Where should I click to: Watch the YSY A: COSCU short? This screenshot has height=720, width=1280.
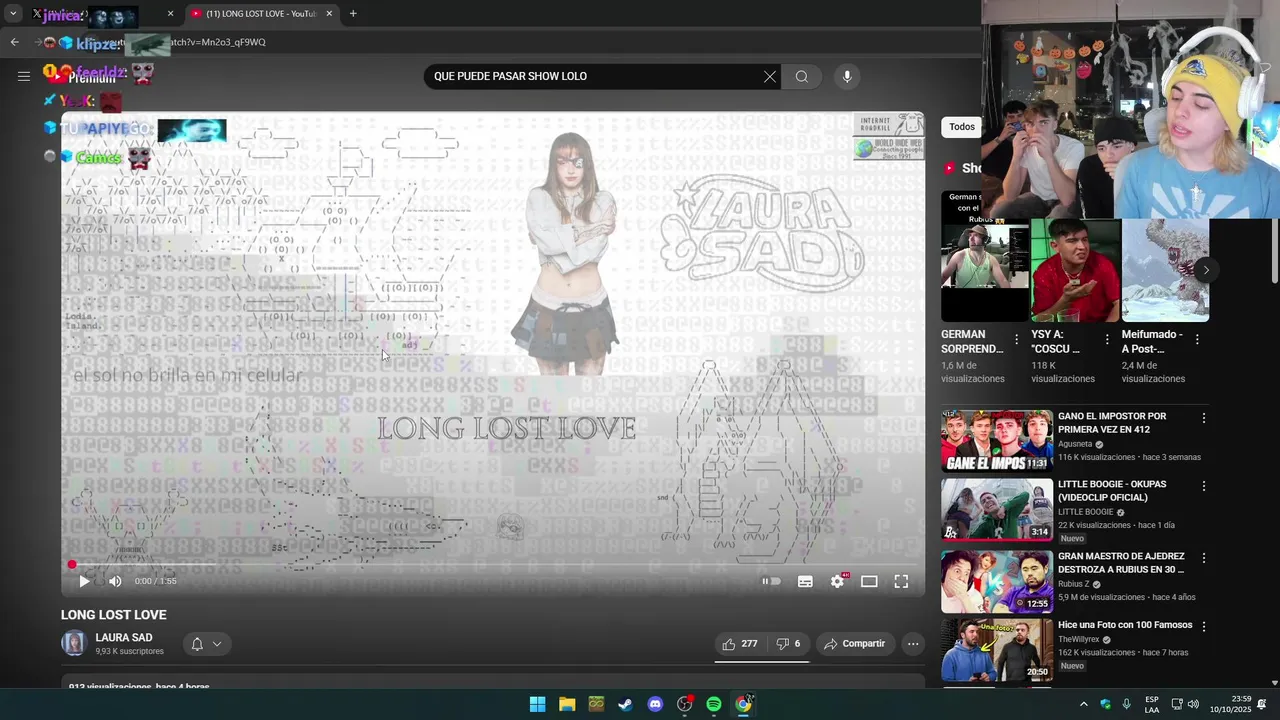(x=1075, y=270)
